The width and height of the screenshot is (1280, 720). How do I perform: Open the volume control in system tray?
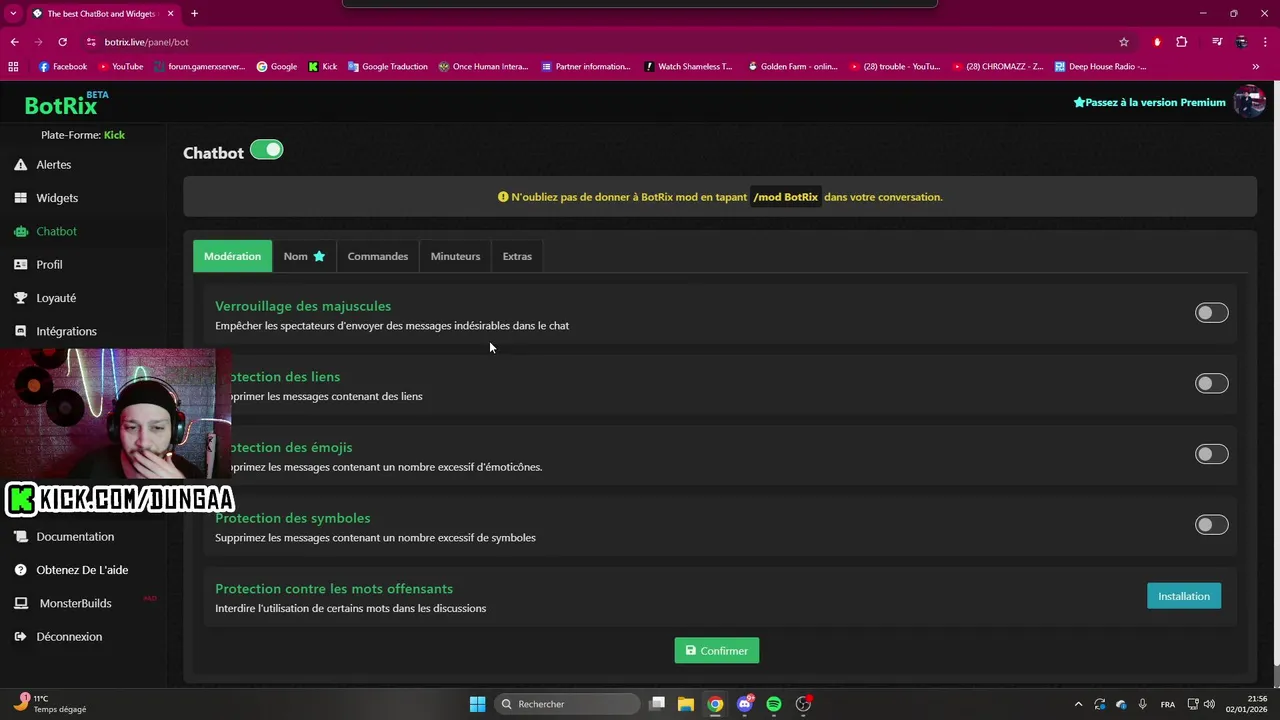pos(1210,704)
